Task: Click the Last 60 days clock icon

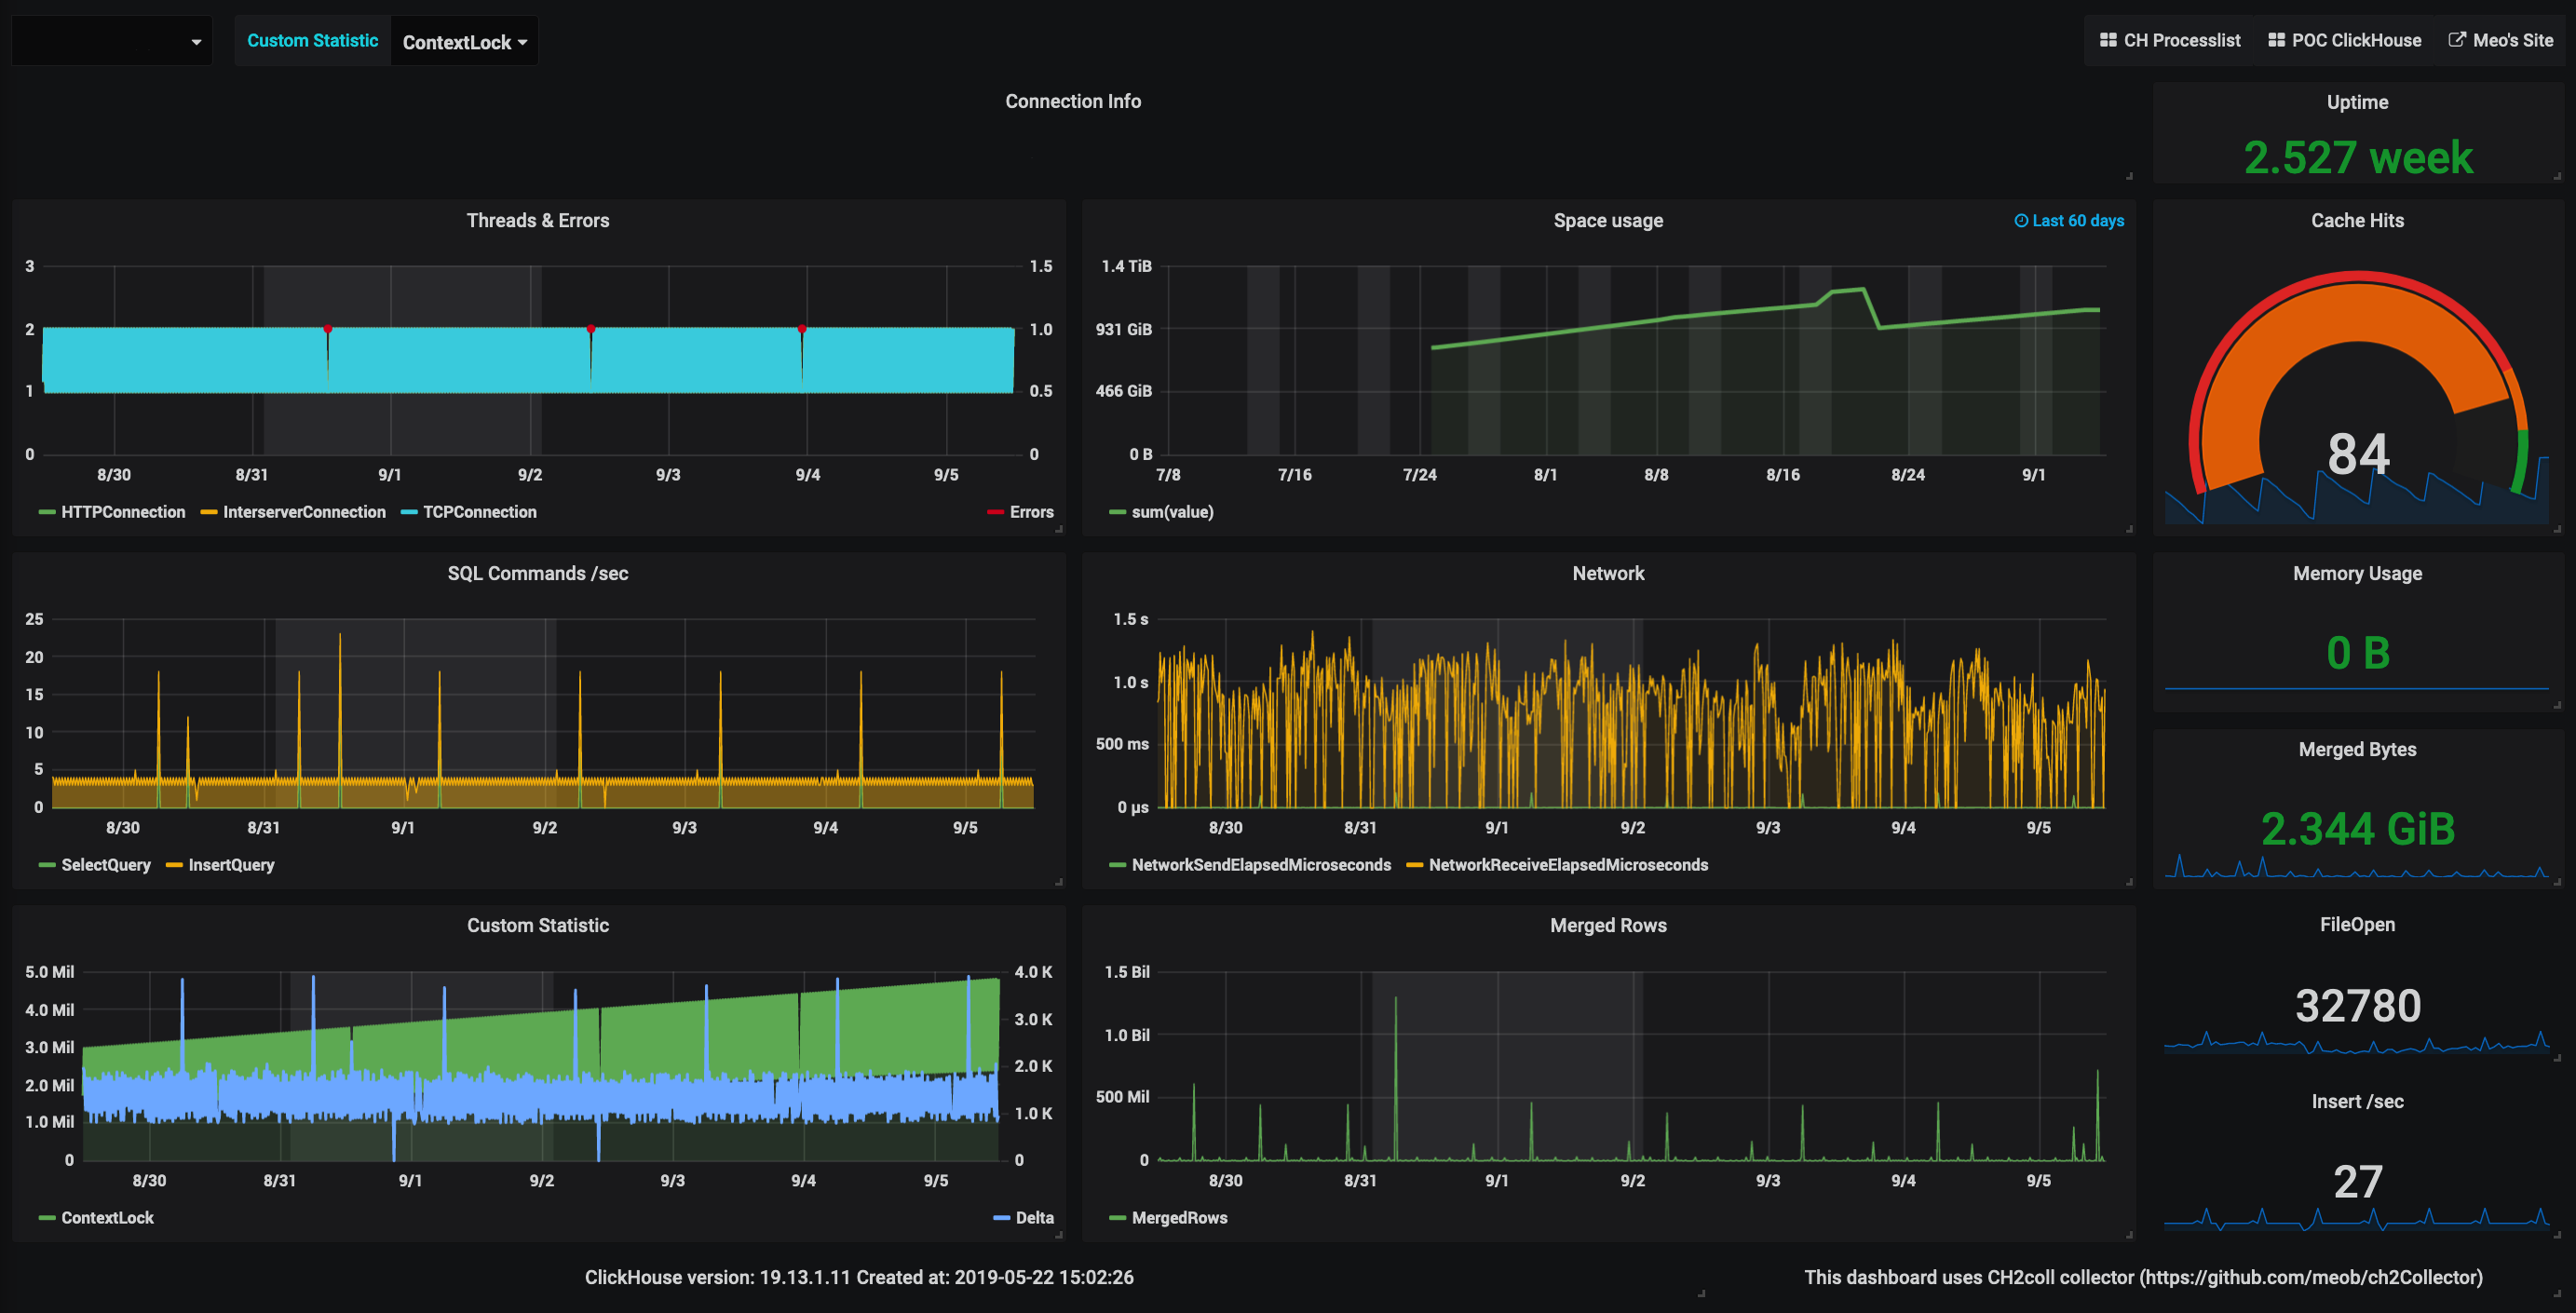Action: point(2021,221)
